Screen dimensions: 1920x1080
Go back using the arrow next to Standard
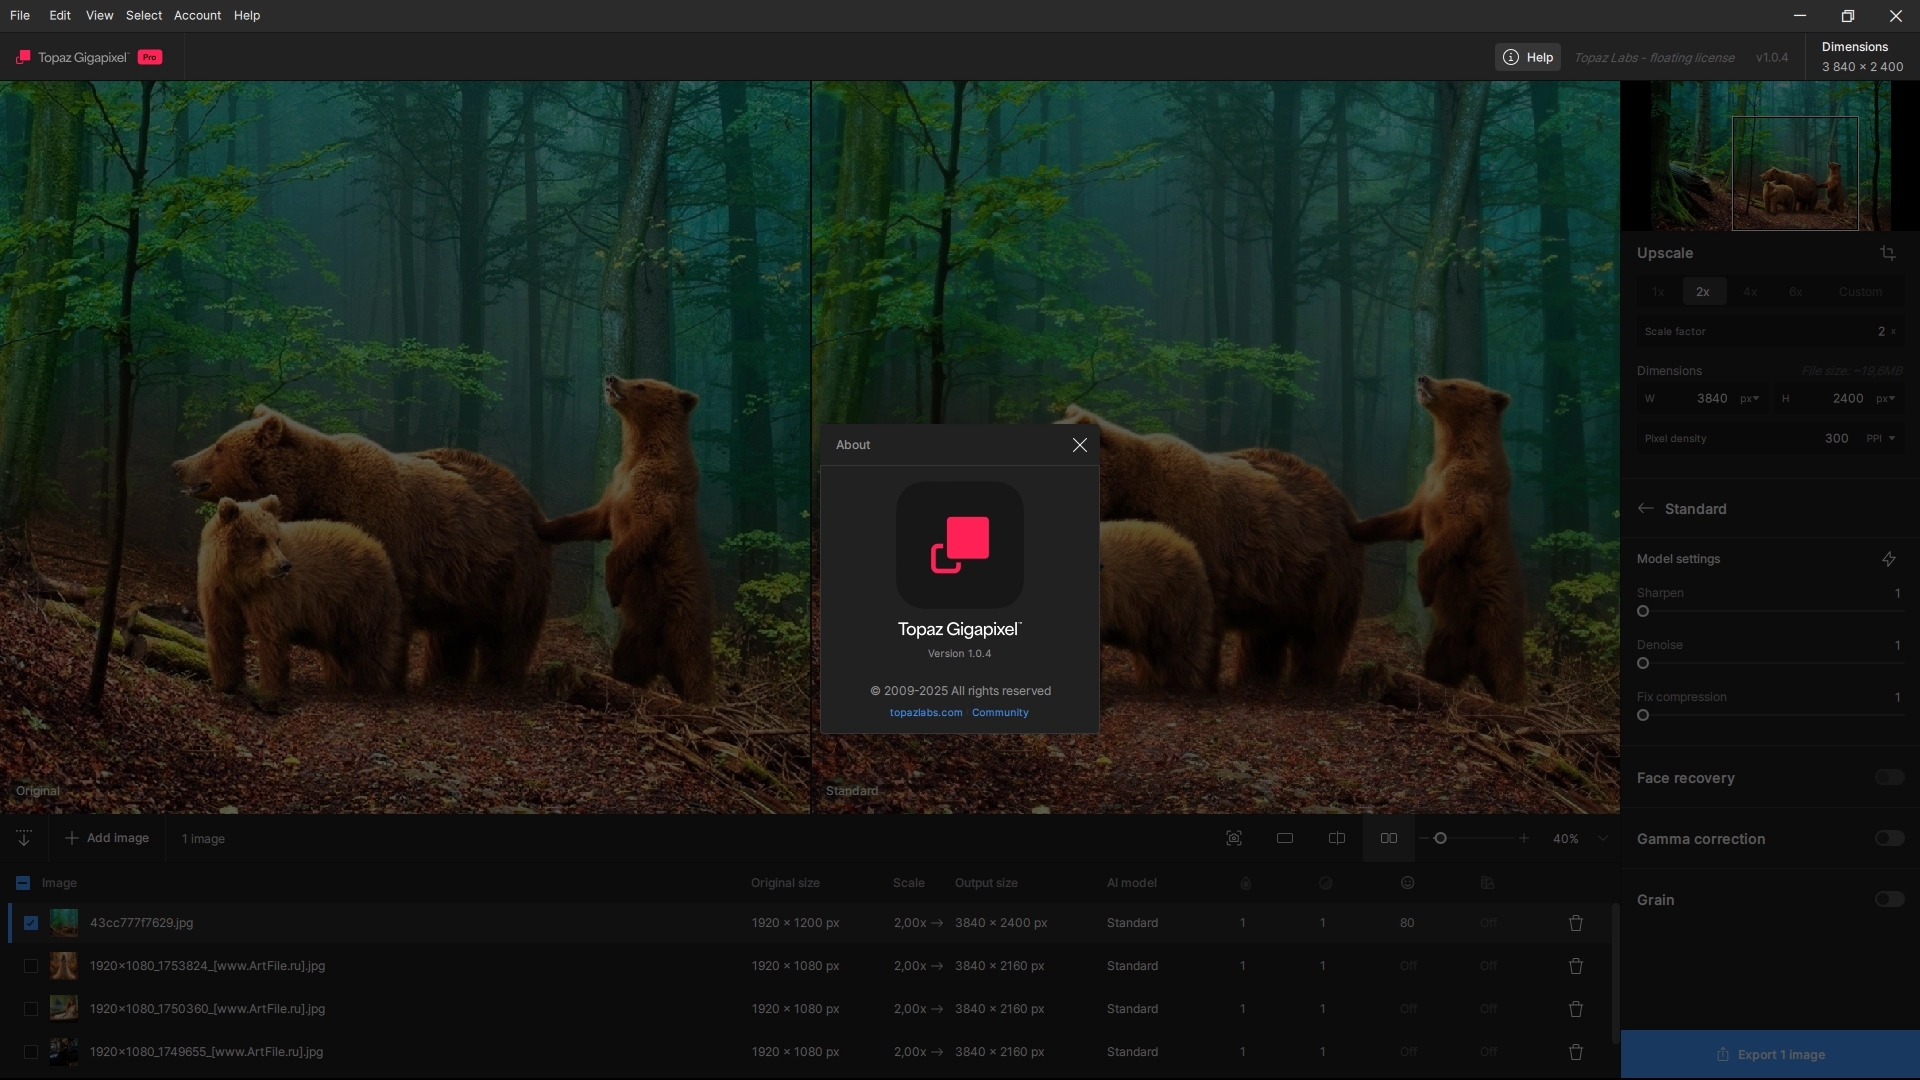point(1646,509)
